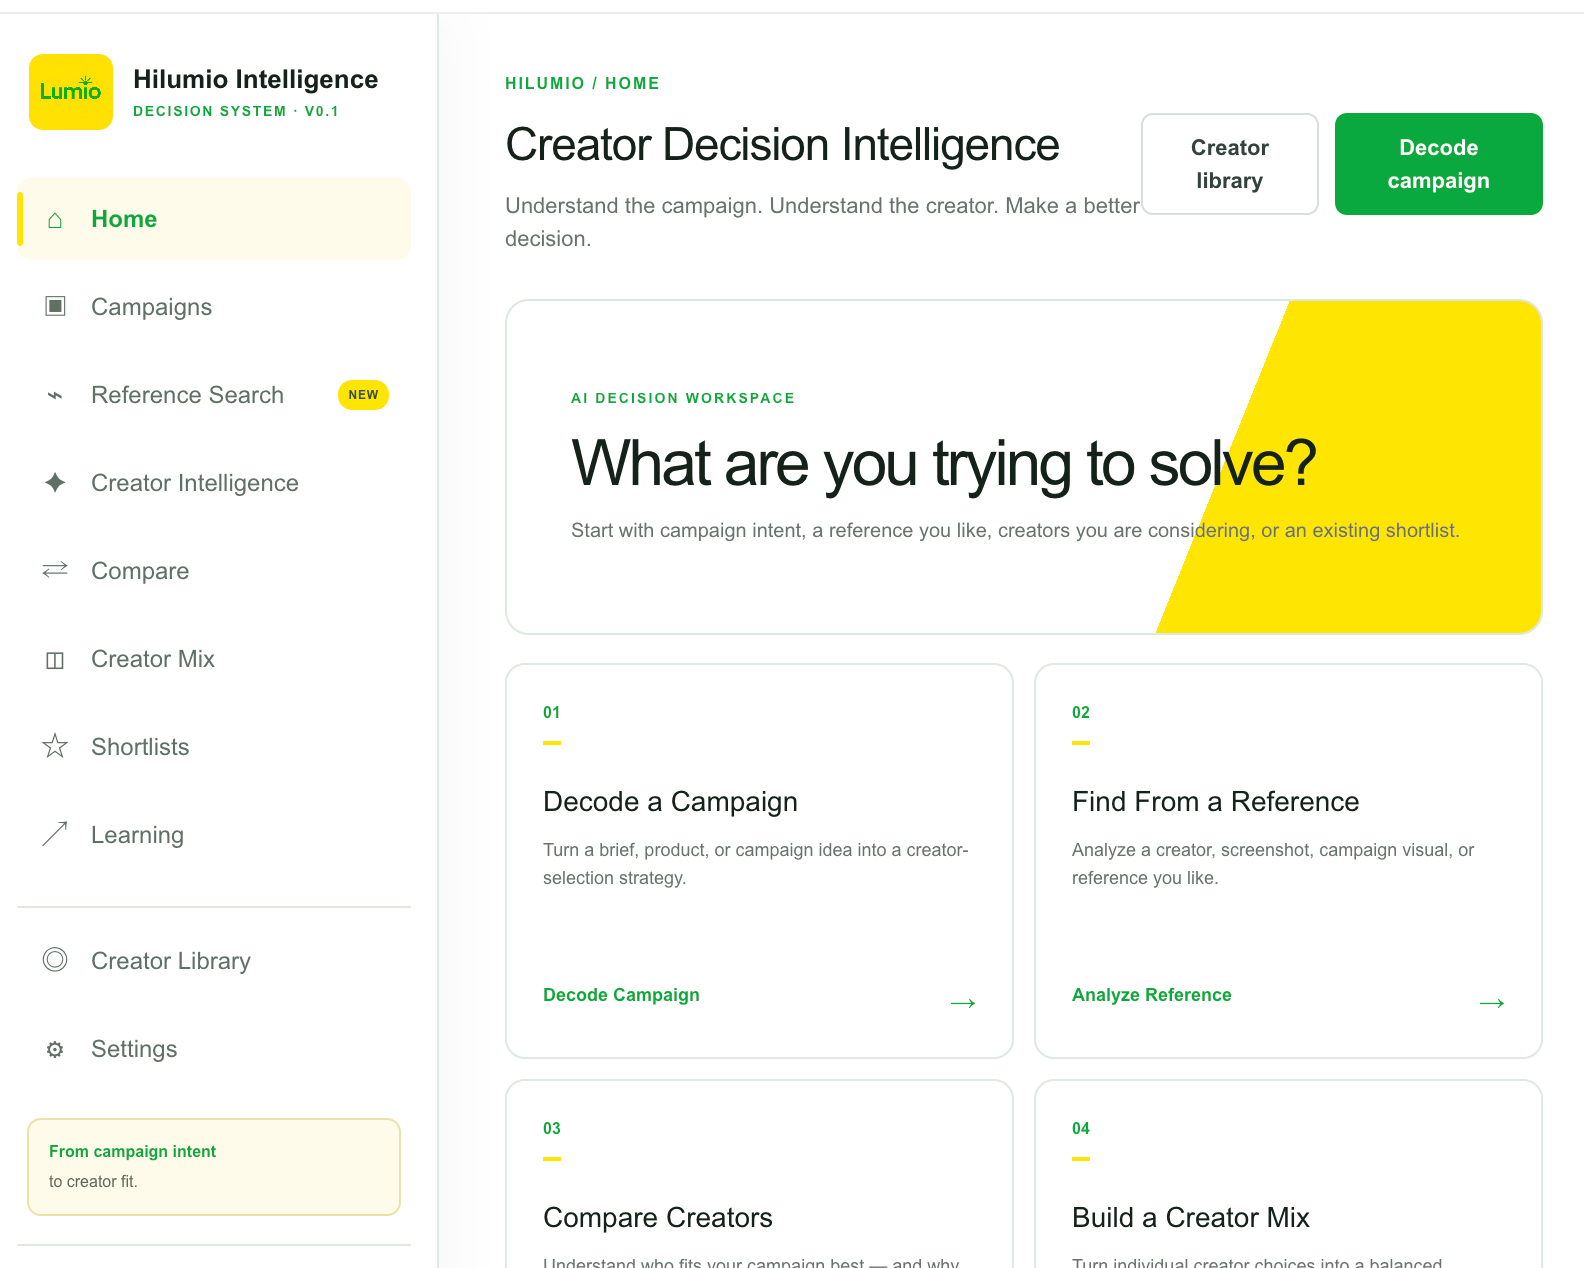The width and height of the screenshot is (1584, 1268).
Task: Click the green Decode campaign button
Action: pyautogui.click(x=1439, y=164)
